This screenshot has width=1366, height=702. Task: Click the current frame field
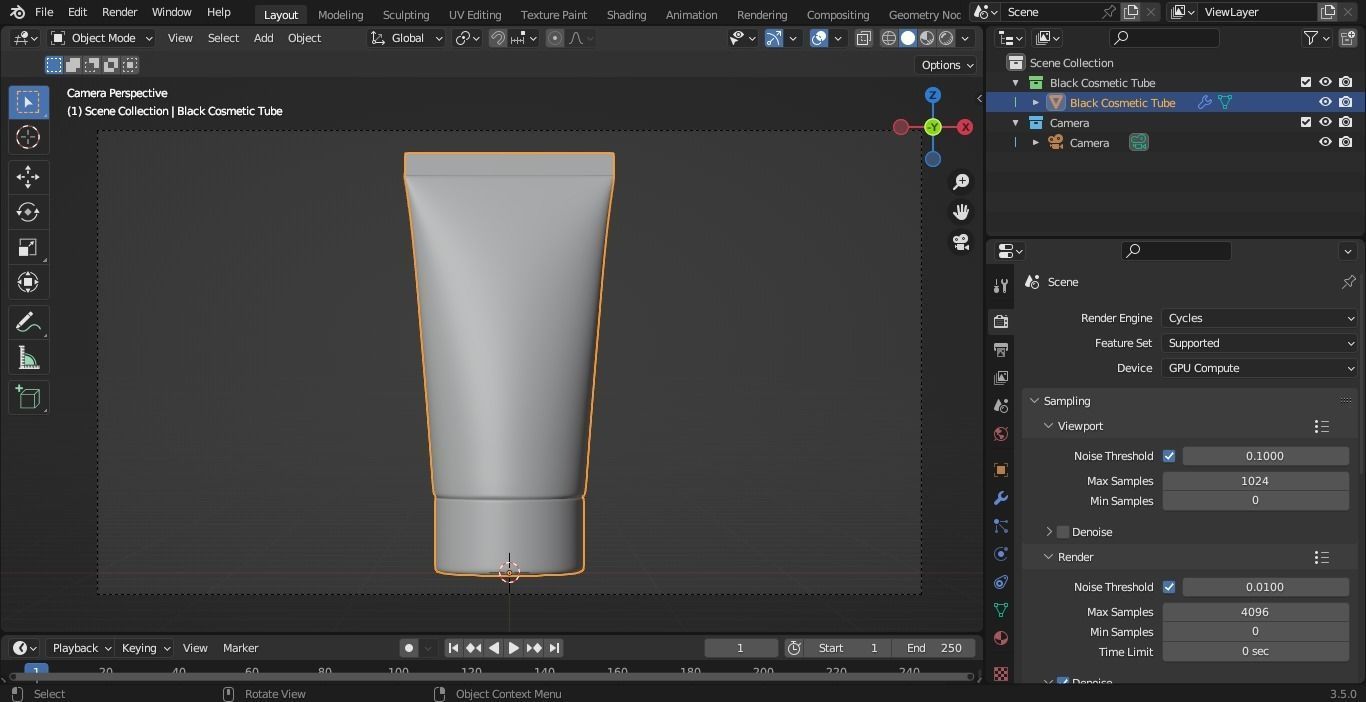coord(741,648)
